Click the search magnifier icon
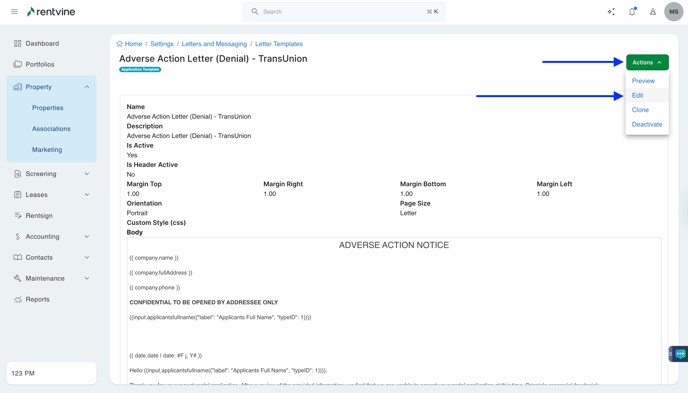This screenshot has height=393, width=688. [x=254, y=11]
